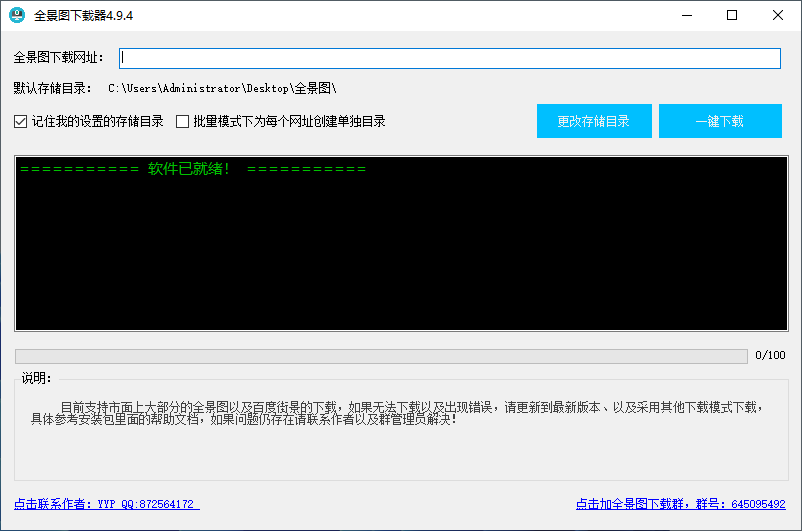This screenshot has height=531, width=802.
Task: Uncheck 记住我的设置的存储目录 checkbox
Action: (21, 122)
